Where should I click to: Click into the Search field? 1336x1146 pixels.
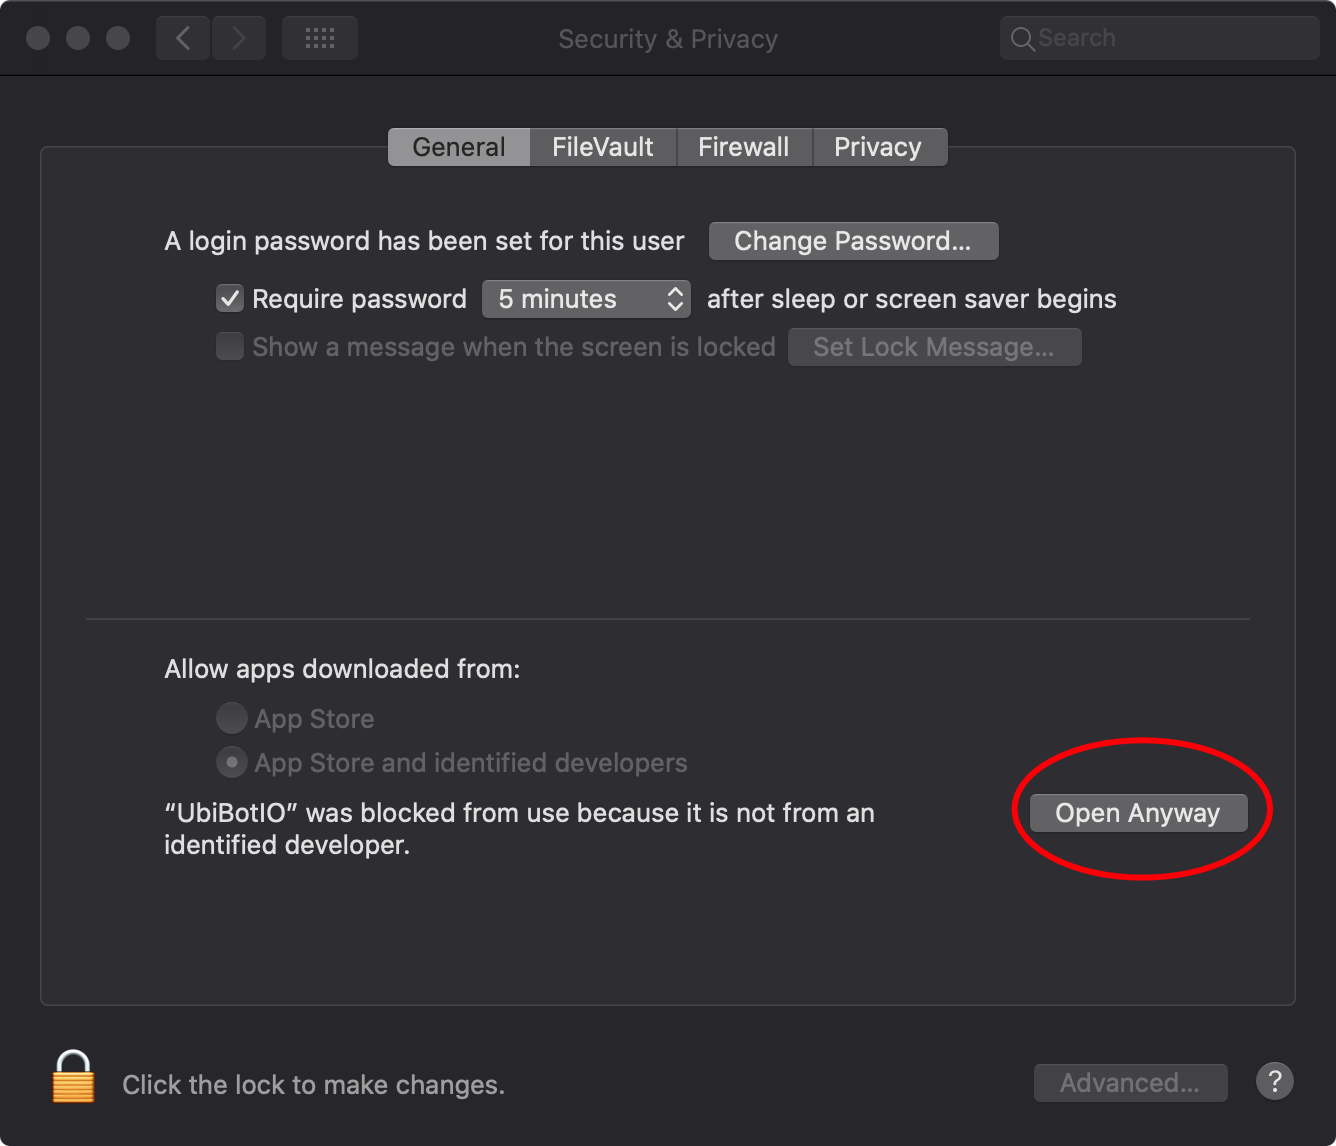(1160, 38)
